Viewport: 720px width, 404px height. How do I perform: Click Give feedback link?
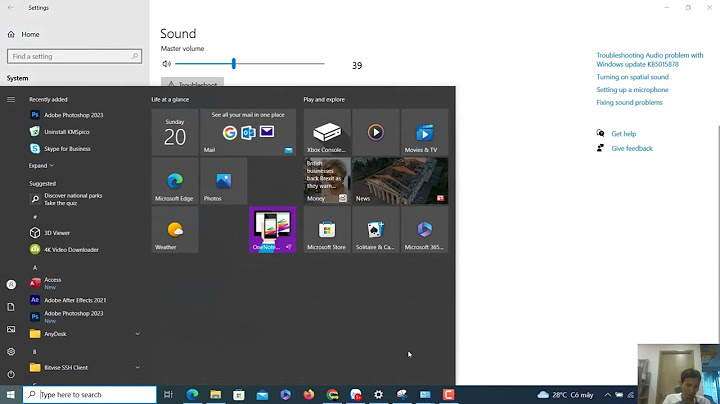click(x=632, y=148)
